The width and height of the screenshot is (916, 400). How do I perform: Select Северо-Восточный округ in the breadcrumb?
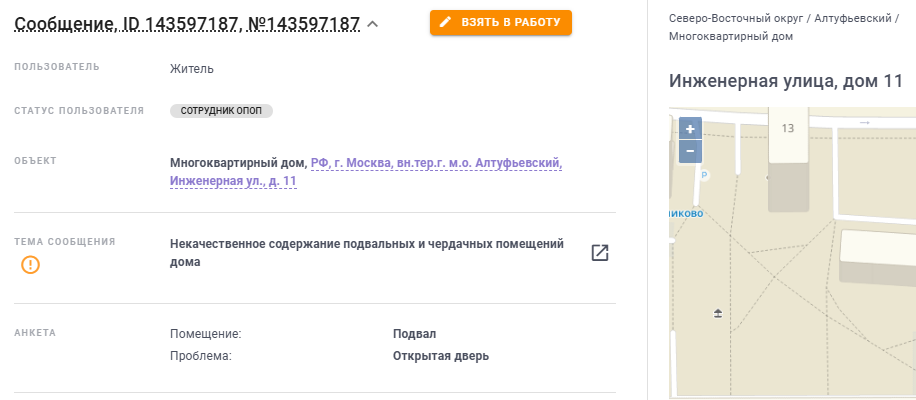pyautogui.click(x=736, y=19)
